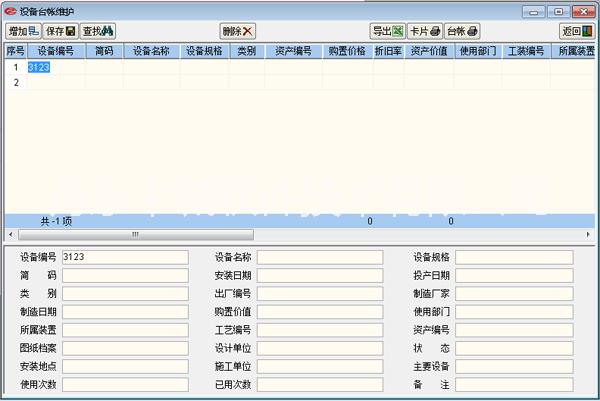This screenshot has width=600, height=401.
Task: Click the 共 -1 项 summary text
Action: pyautogui.click(x=56, y=221)
